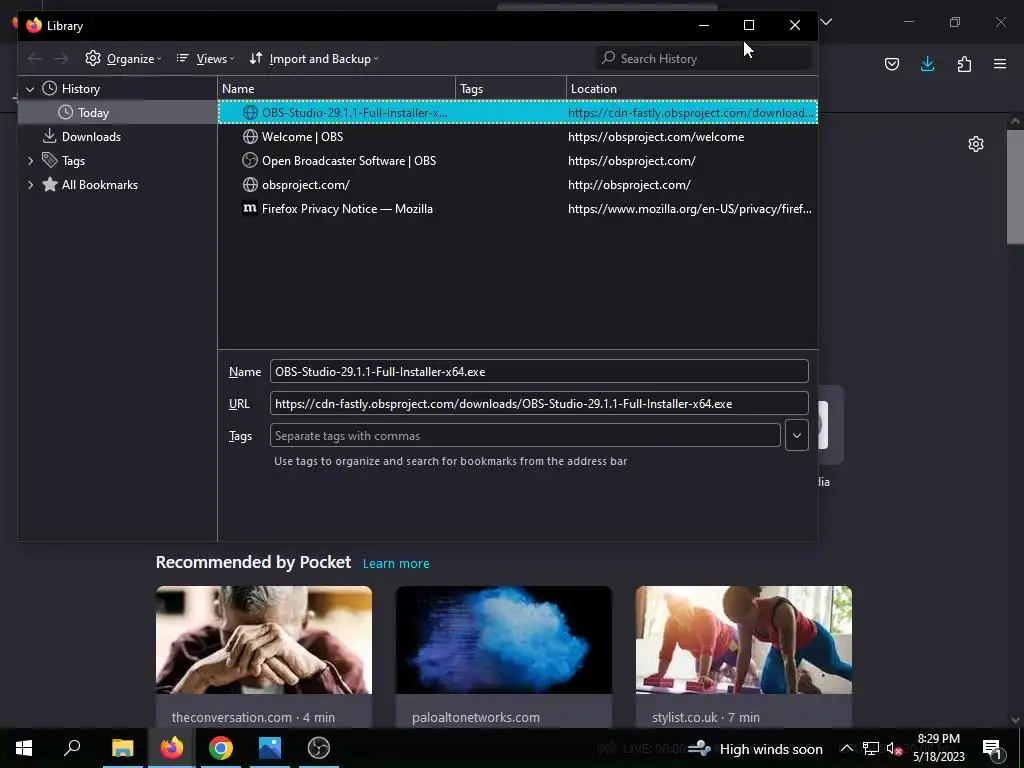The height and width of the screenshot is (768, 1024).
Task: Open Save to Pocket in Firefox toolbar
Action: point(892,64)
